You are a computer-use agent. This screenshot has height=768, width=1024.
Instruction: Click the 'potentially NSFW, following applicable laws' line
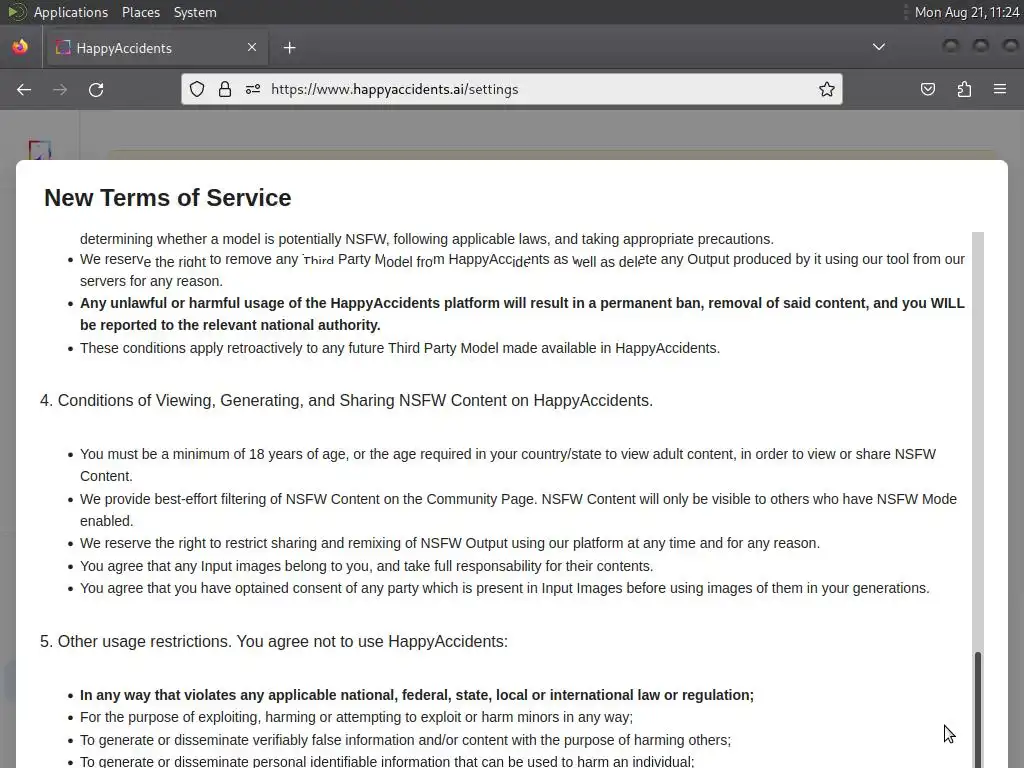426,239
